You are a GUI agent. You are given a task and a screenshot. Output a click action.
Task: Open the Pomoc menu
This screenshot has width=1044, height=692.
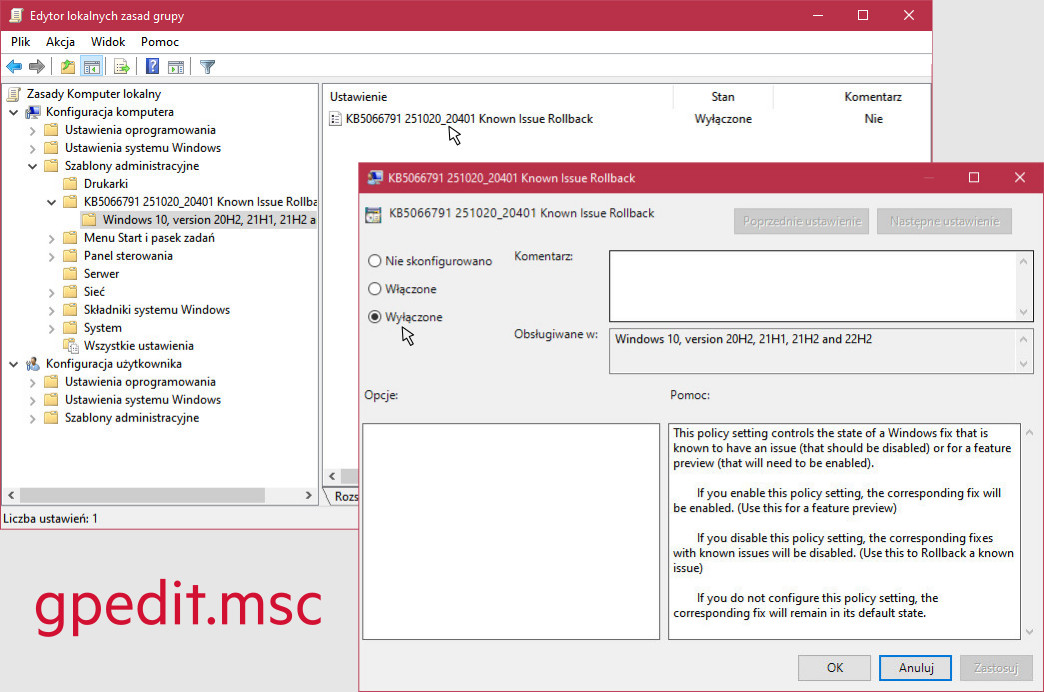coord(160,42)
